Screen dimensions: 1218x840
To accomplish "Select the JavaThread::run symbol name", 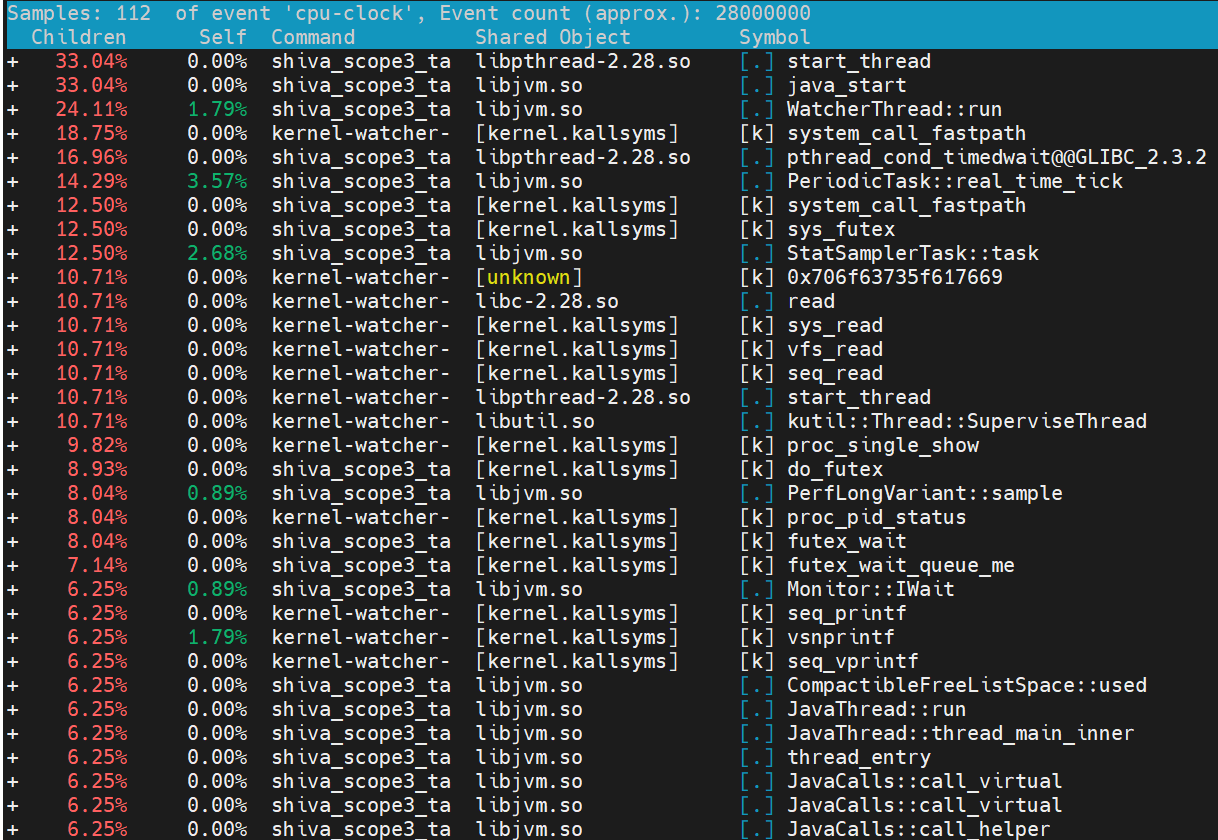I will point(877,710).
